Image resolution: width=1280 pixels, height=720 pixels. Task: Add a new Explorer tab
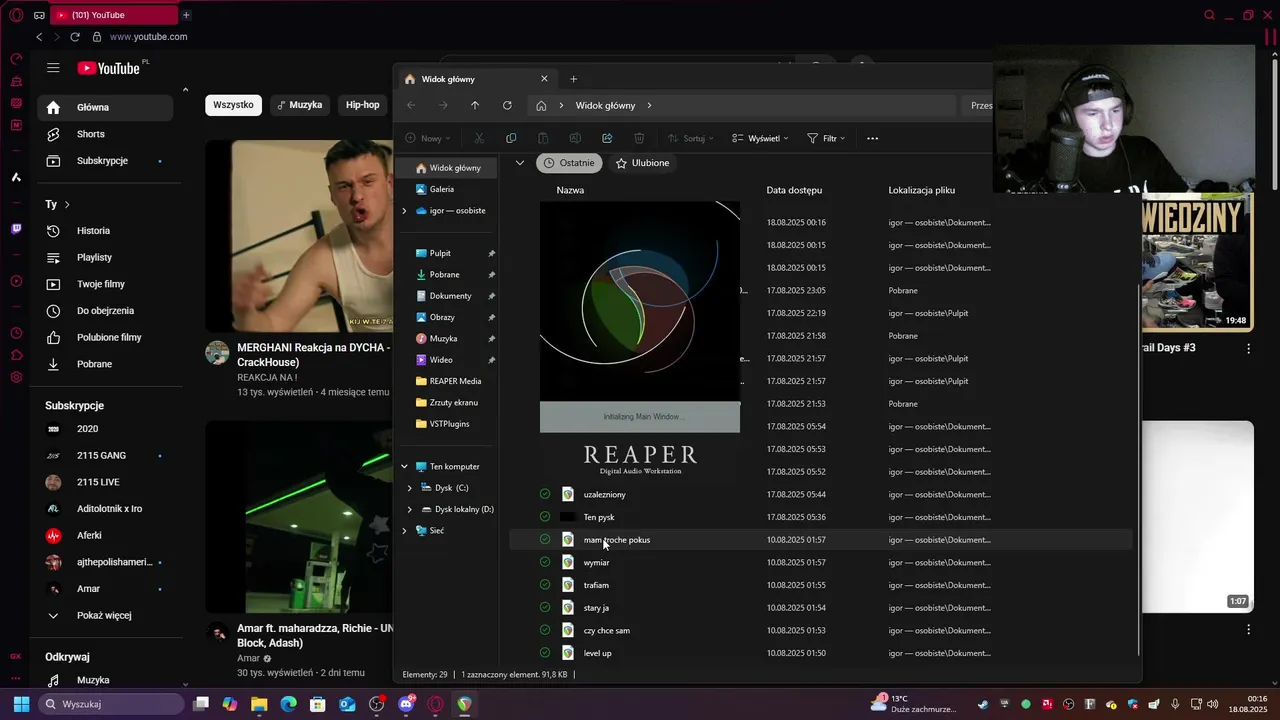pyautogui.click(x=573, y=79)
